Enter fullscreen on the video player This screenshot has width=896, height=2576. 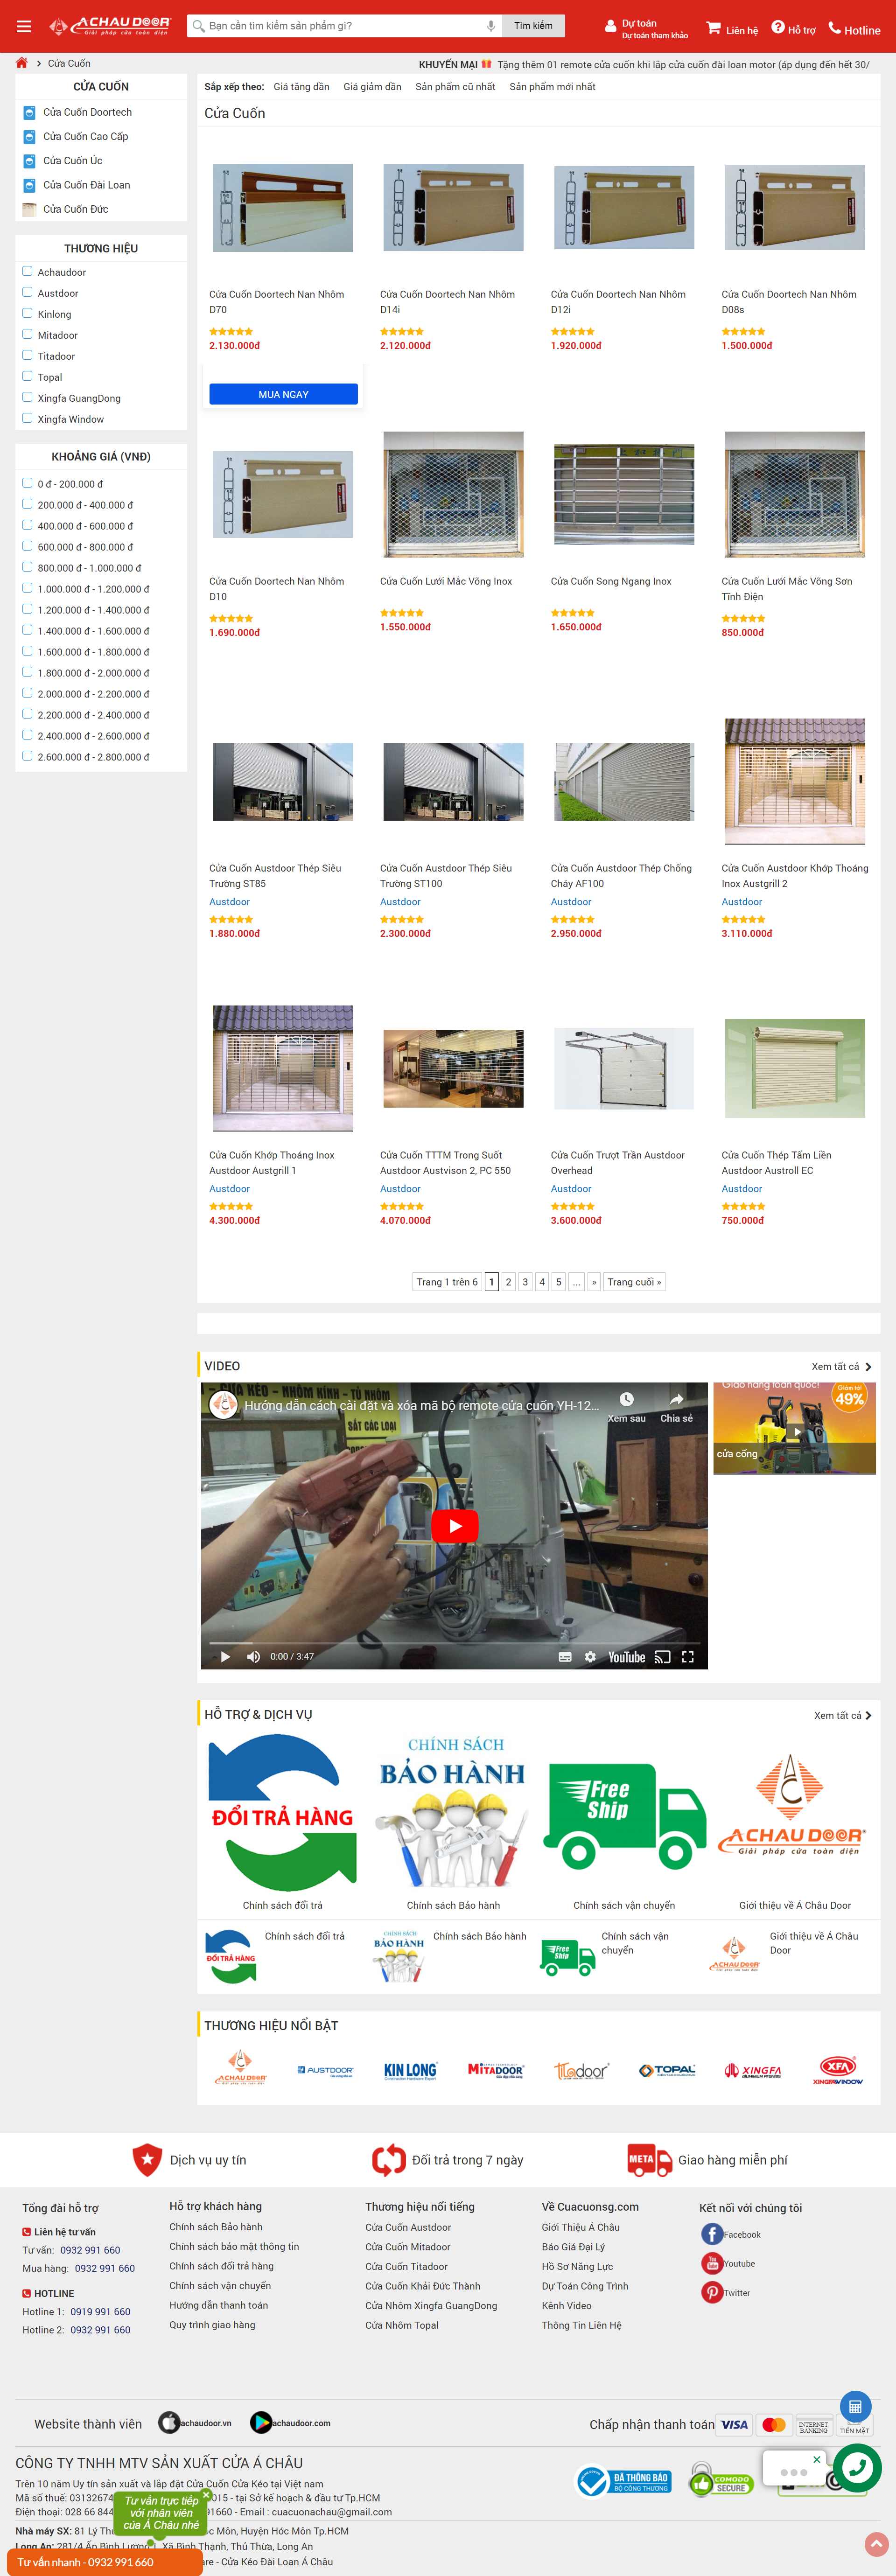pos(687,1657)
